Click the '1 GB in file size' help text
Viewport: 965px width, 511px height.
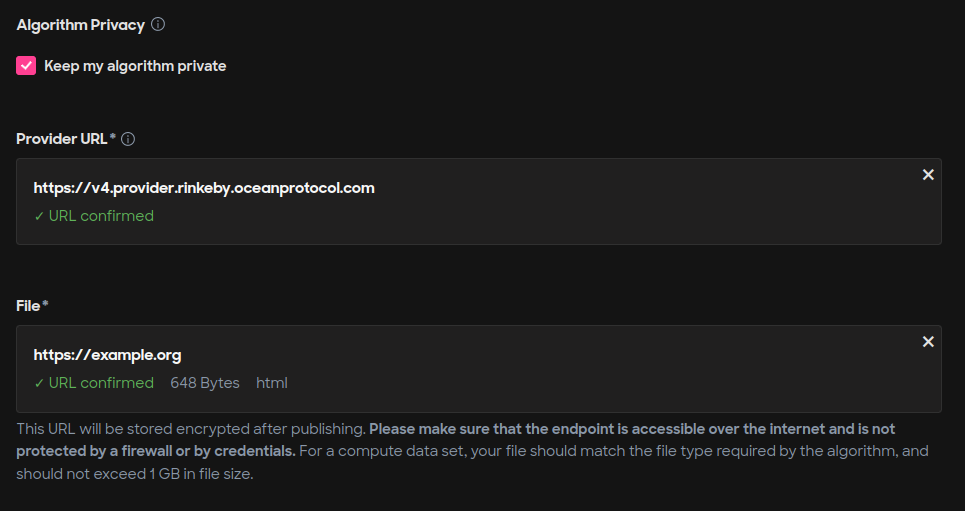(x=201, y=474)
